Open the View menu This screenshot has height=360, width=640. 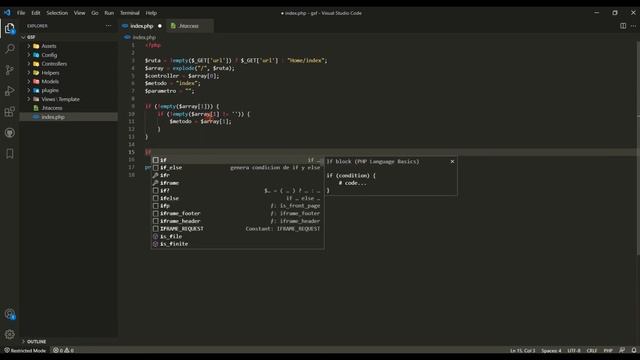[x=79, y=13]
